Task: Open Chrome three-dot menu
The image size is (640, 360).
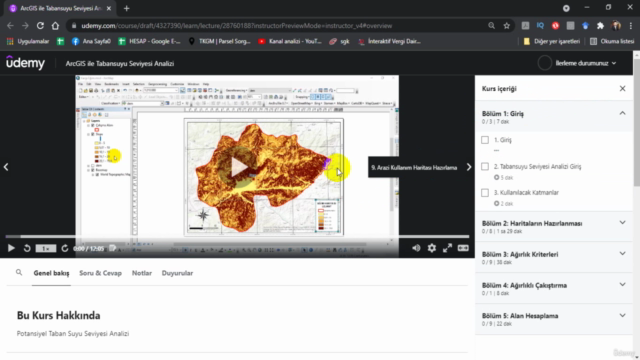Action: (631, 26)
